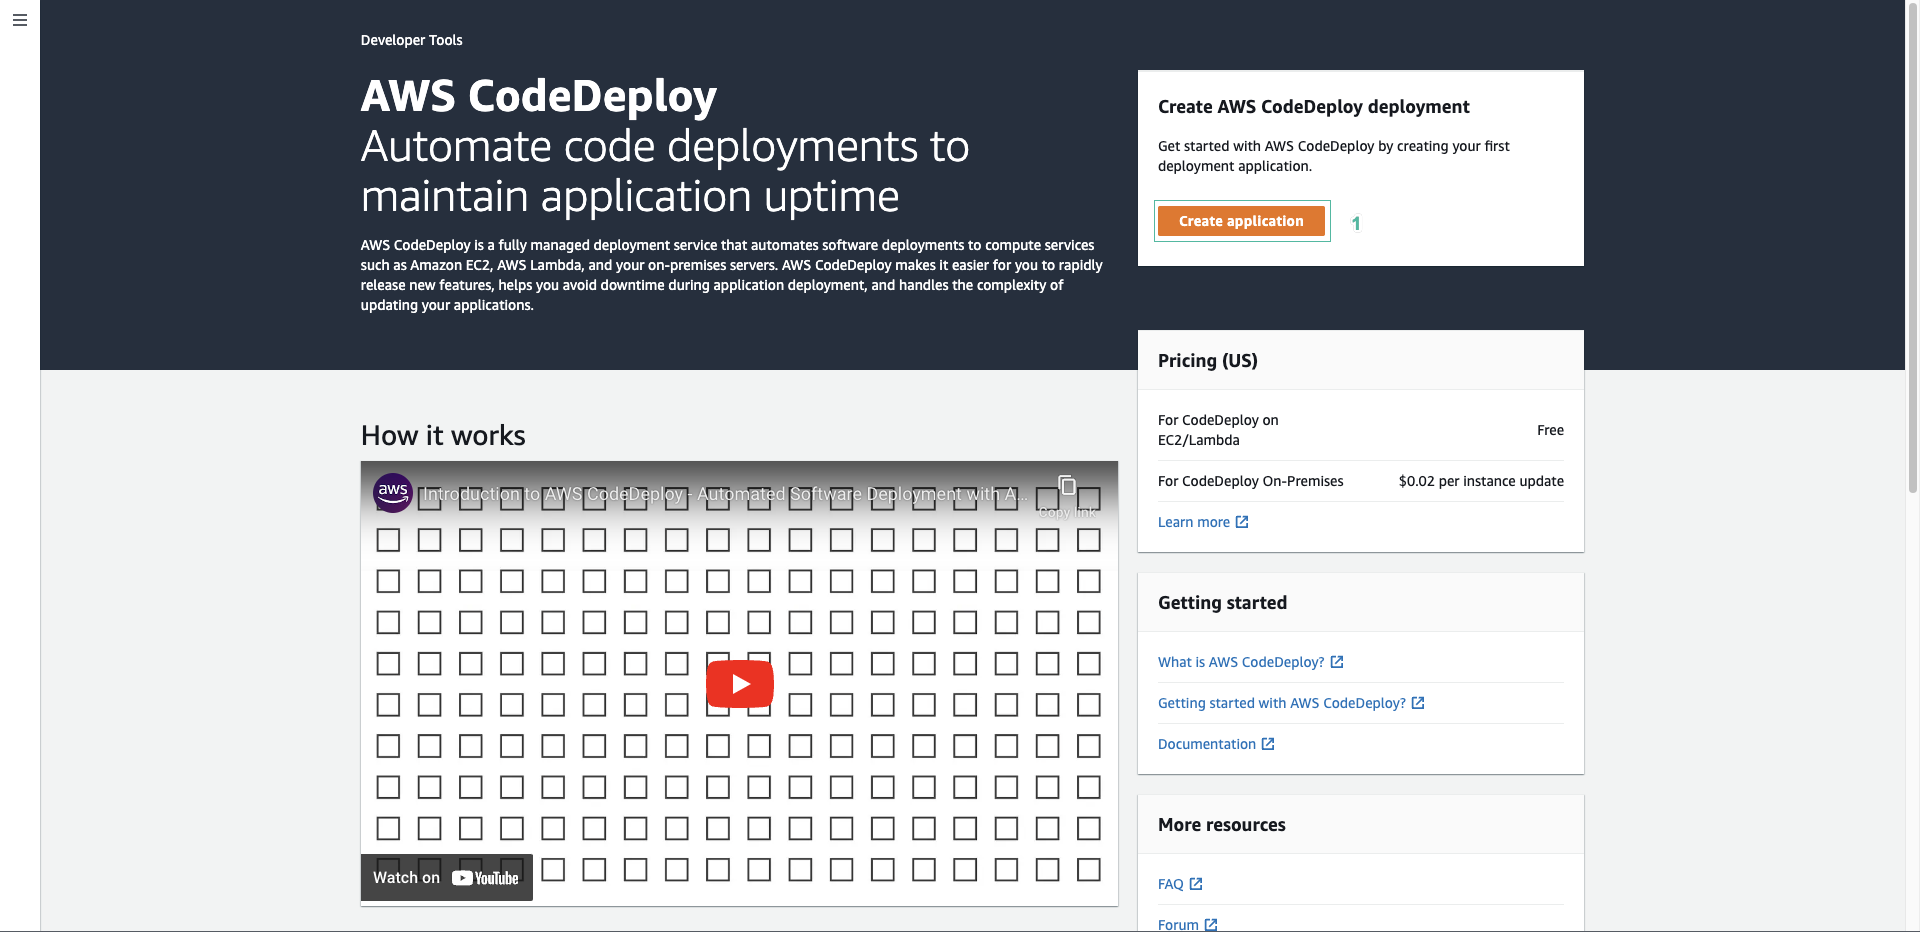The width and height of the screenshot is (1920, 932).
Task: Play the CodeDeploy introduction video
Action: [x=740, y=684]
